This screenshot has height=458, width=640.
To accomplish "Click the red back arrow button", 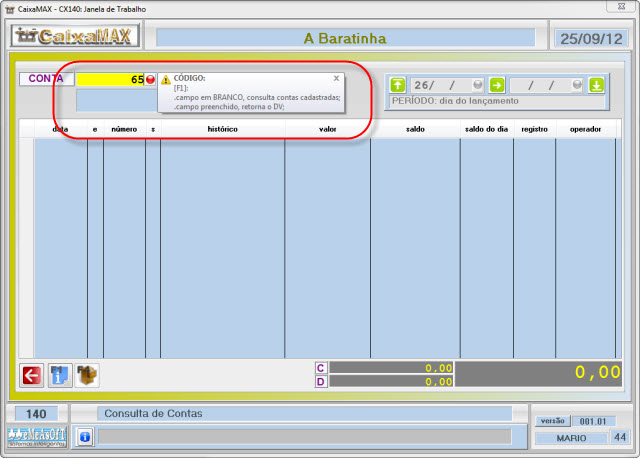I will tap(32, 375).
